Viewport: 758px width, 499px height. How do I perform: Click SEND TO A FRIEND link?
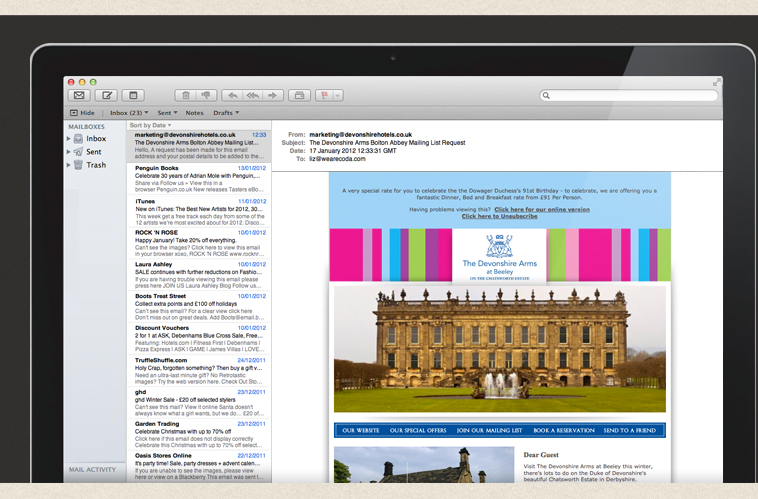point(629,430)
